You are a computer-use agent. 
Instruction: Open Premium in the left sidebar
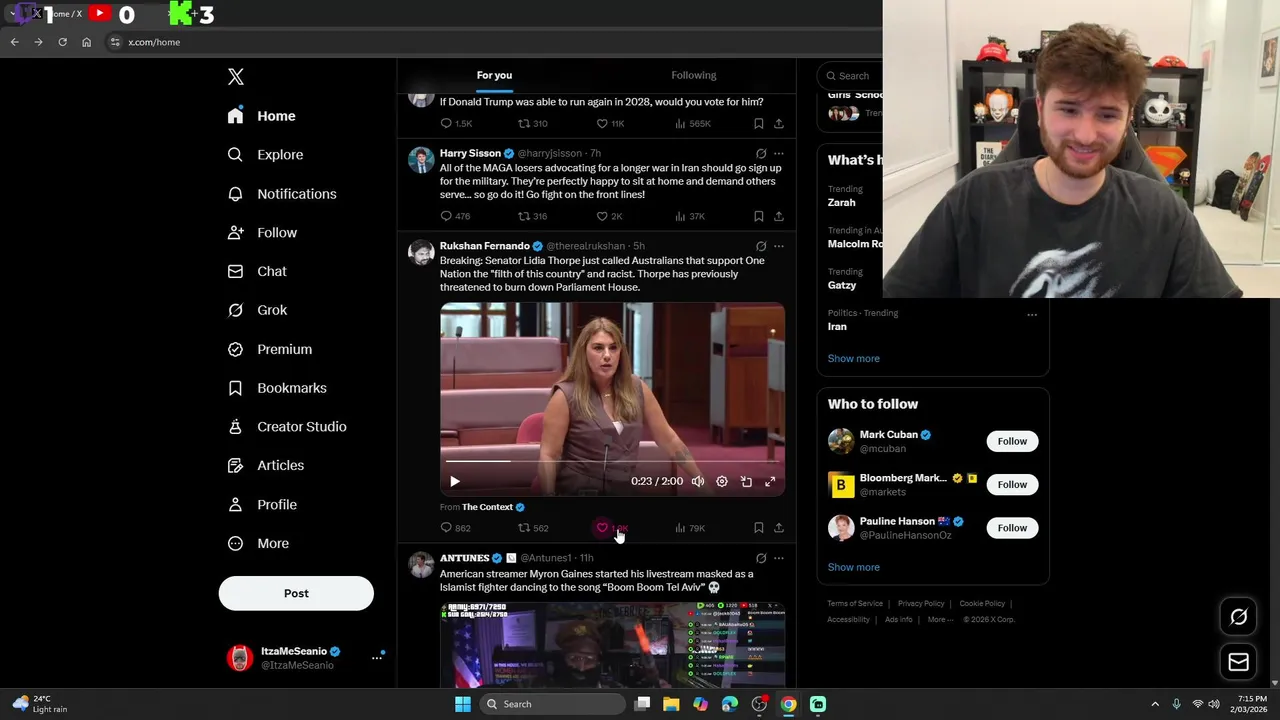point(270,349)
